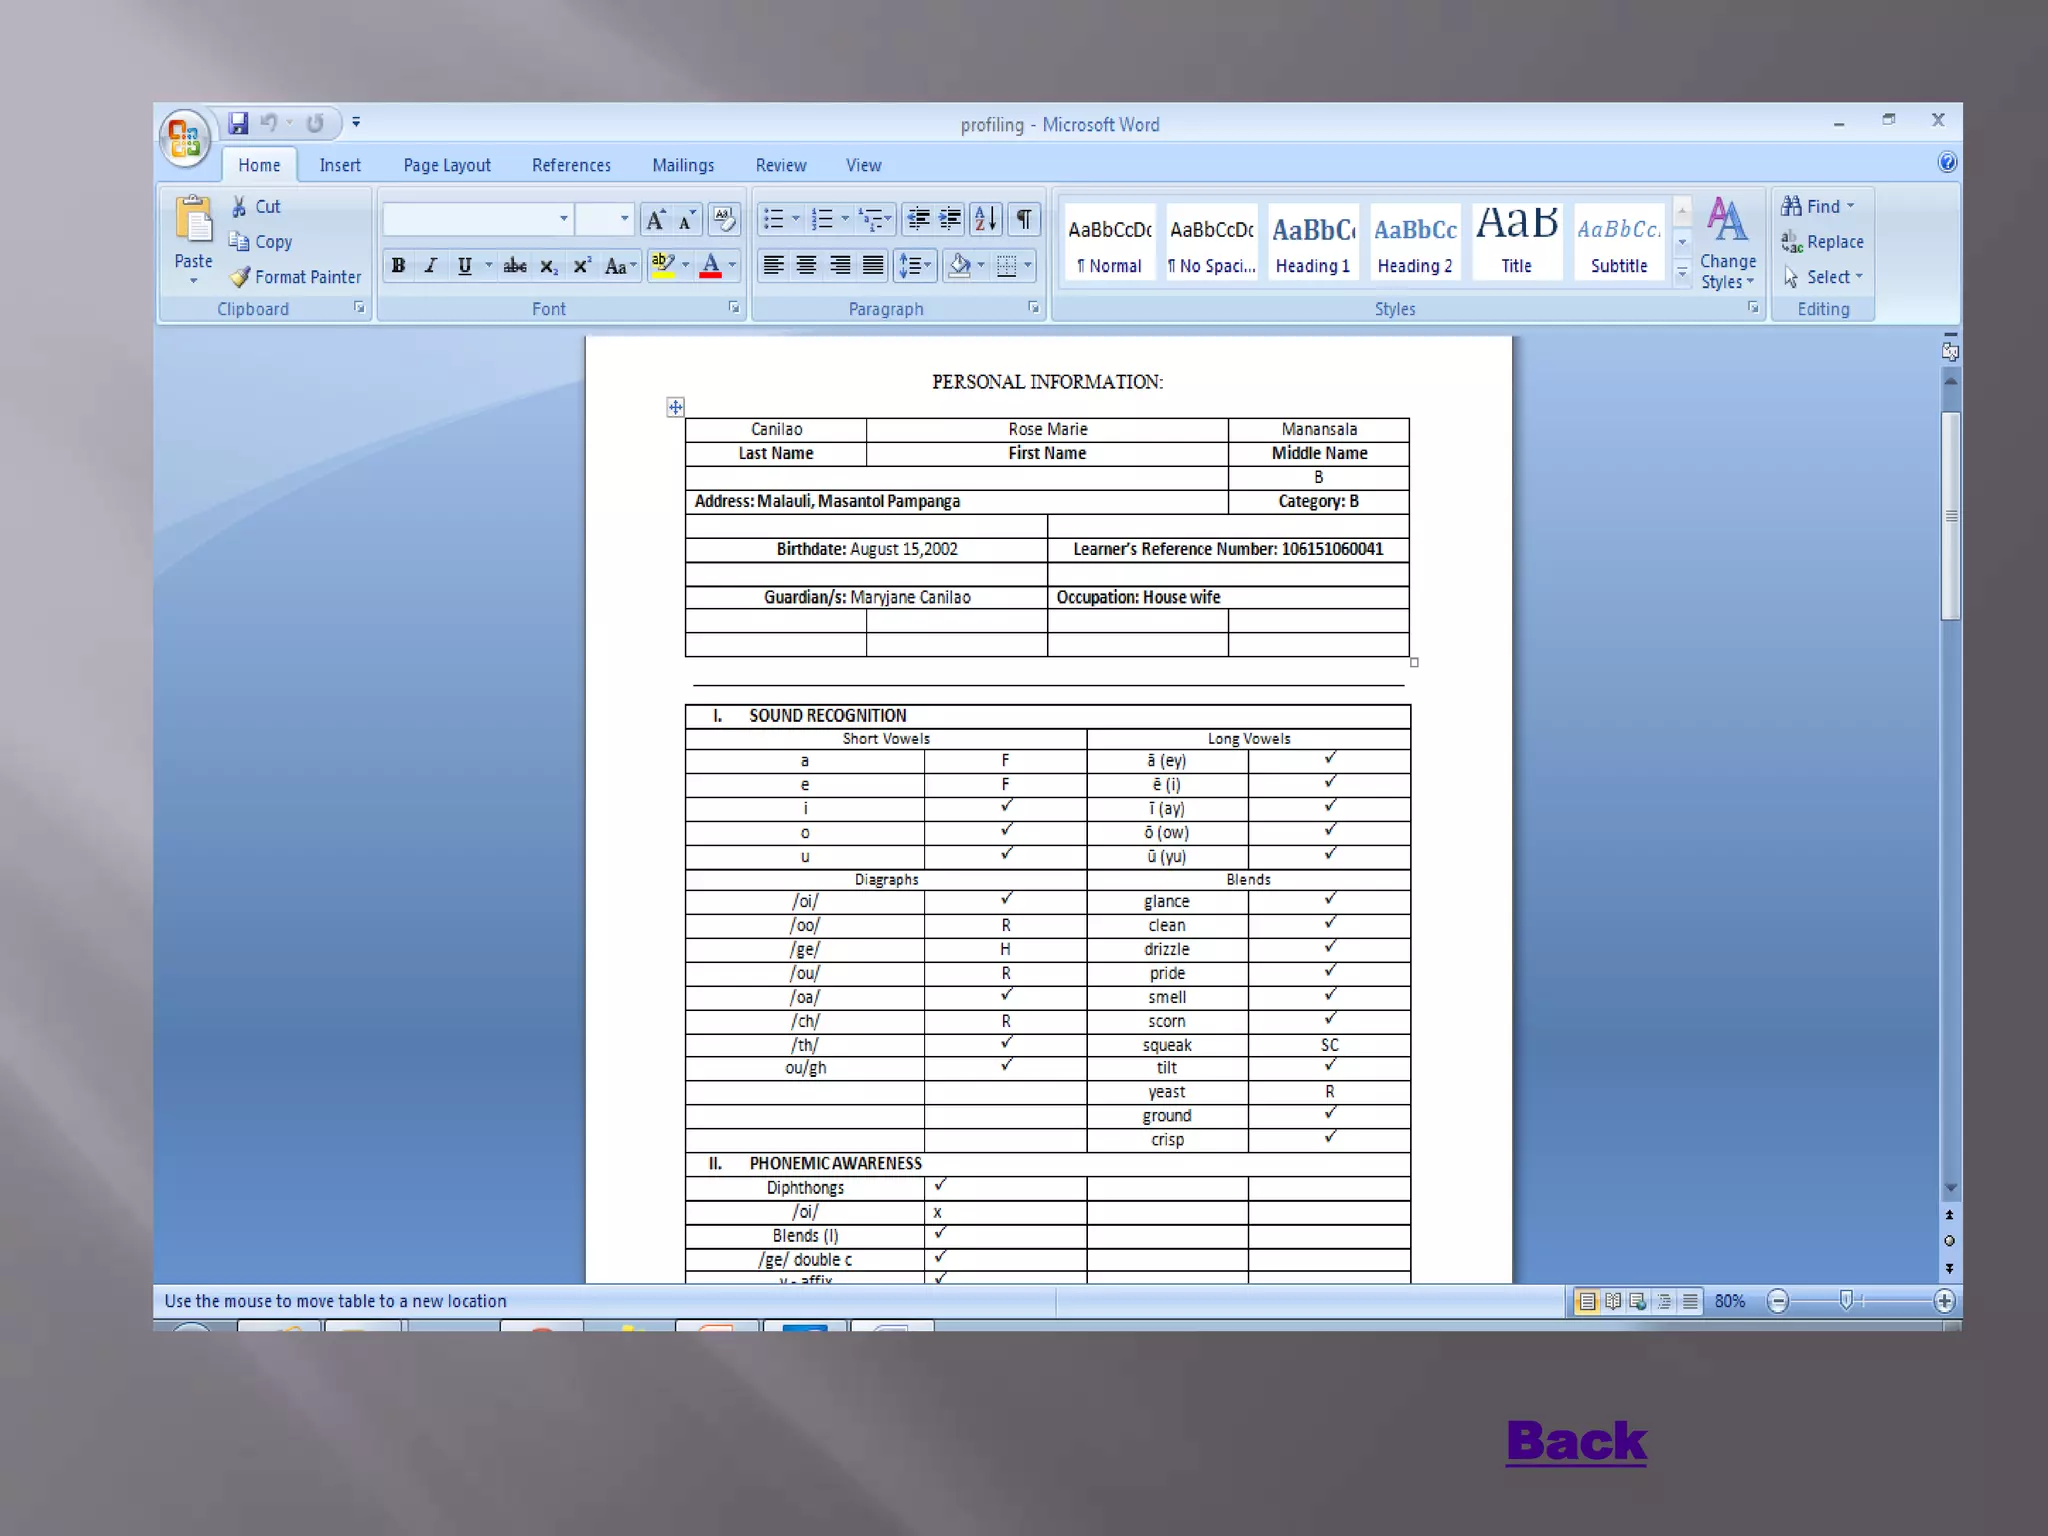Screen dimensions: 2048x1536
Task: Toggle Bold formatting
Action: (398, 266)
